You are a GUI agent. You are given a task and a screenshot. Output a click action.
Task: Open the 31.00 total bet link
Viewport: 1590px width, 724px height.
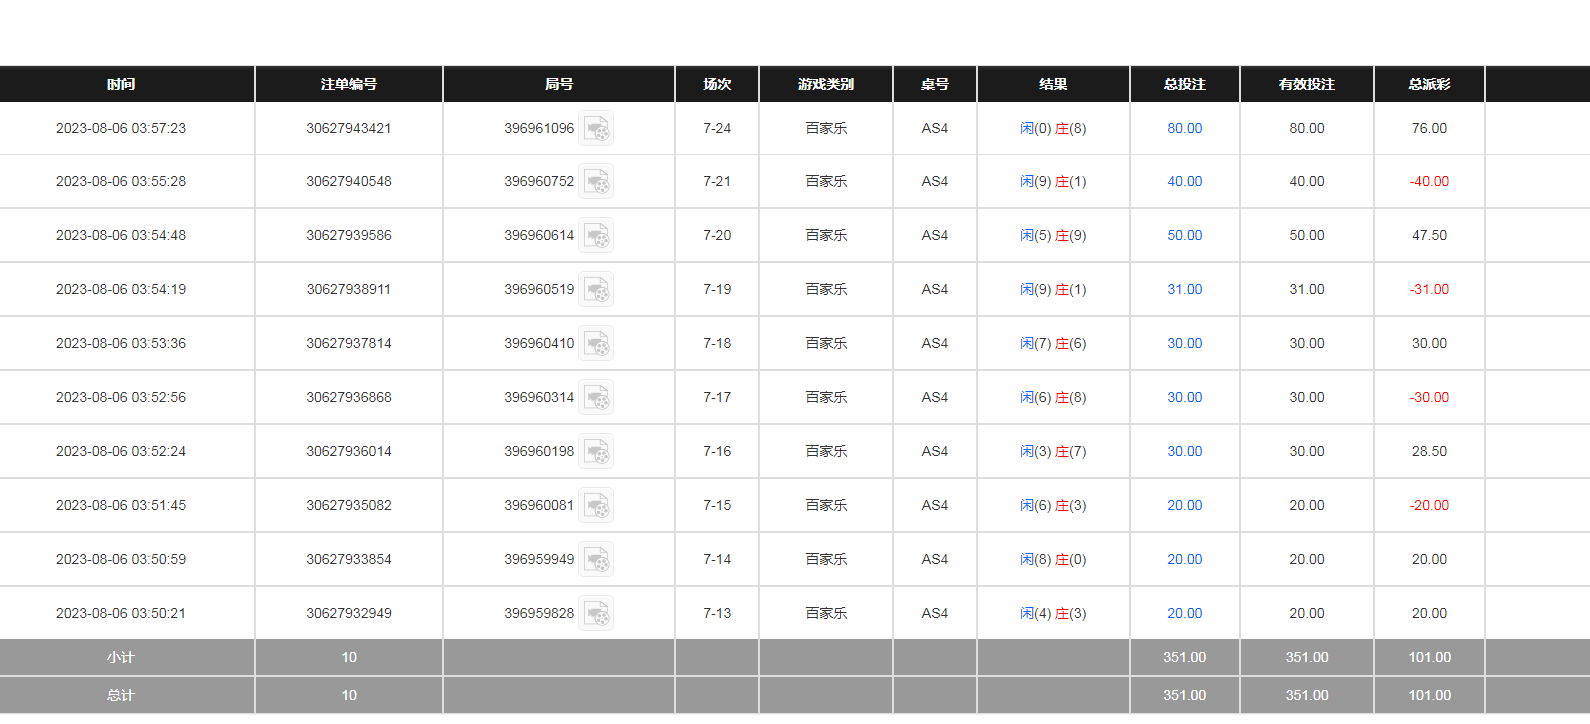[x=1184, y=289]
